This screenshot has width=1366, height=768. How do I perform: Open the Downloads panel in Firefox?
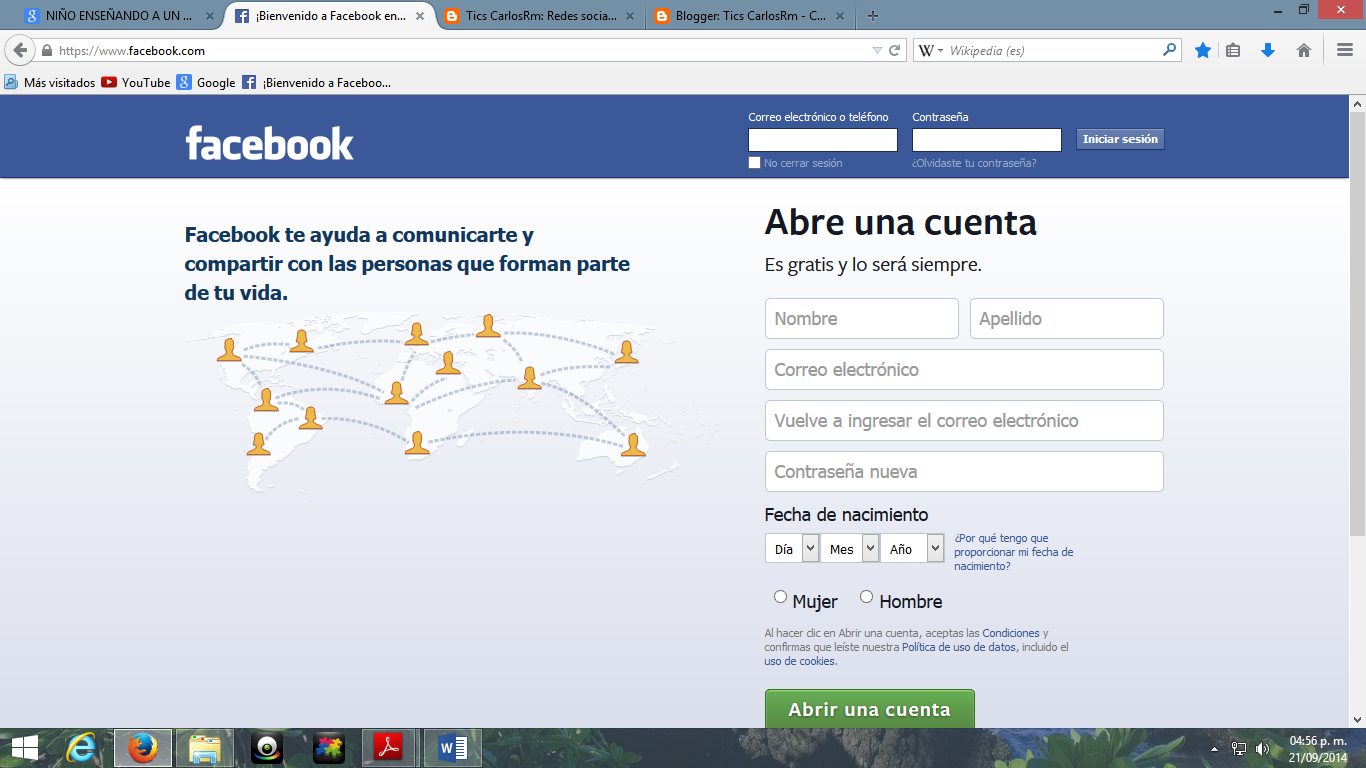point(1267,48)
